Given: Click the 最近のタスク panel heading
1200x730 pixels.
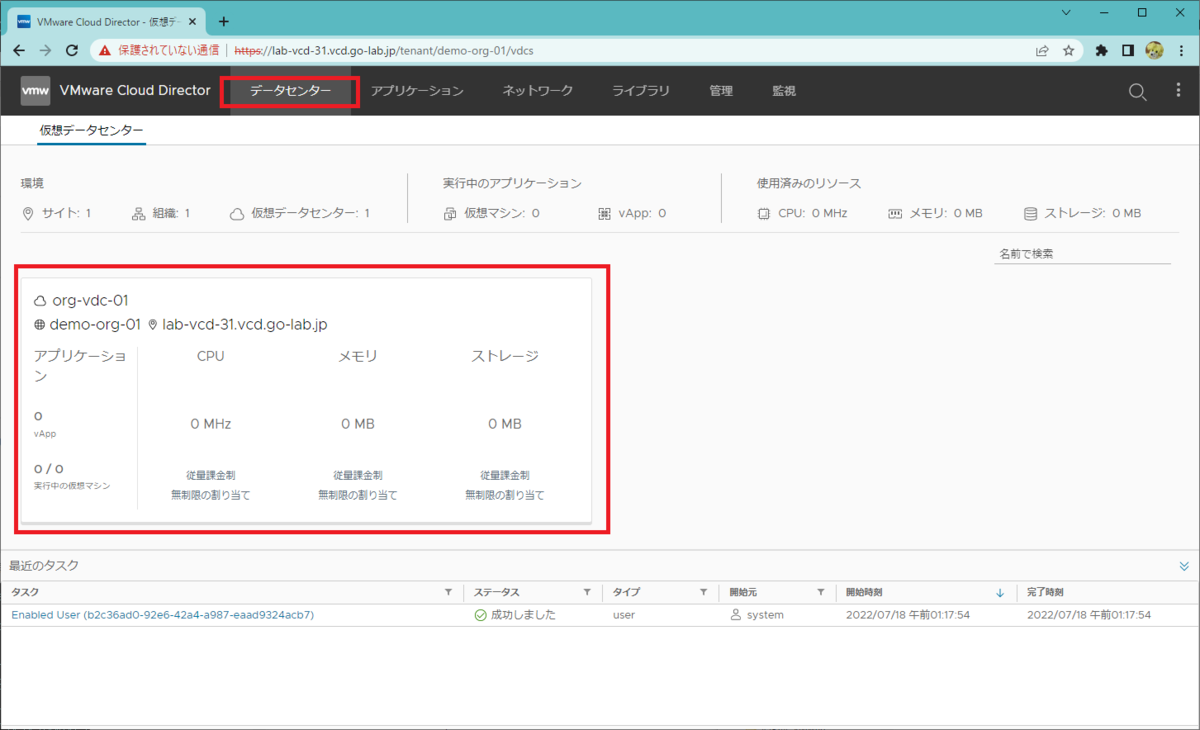Looking at the screenshot, I should pos(44,566).
